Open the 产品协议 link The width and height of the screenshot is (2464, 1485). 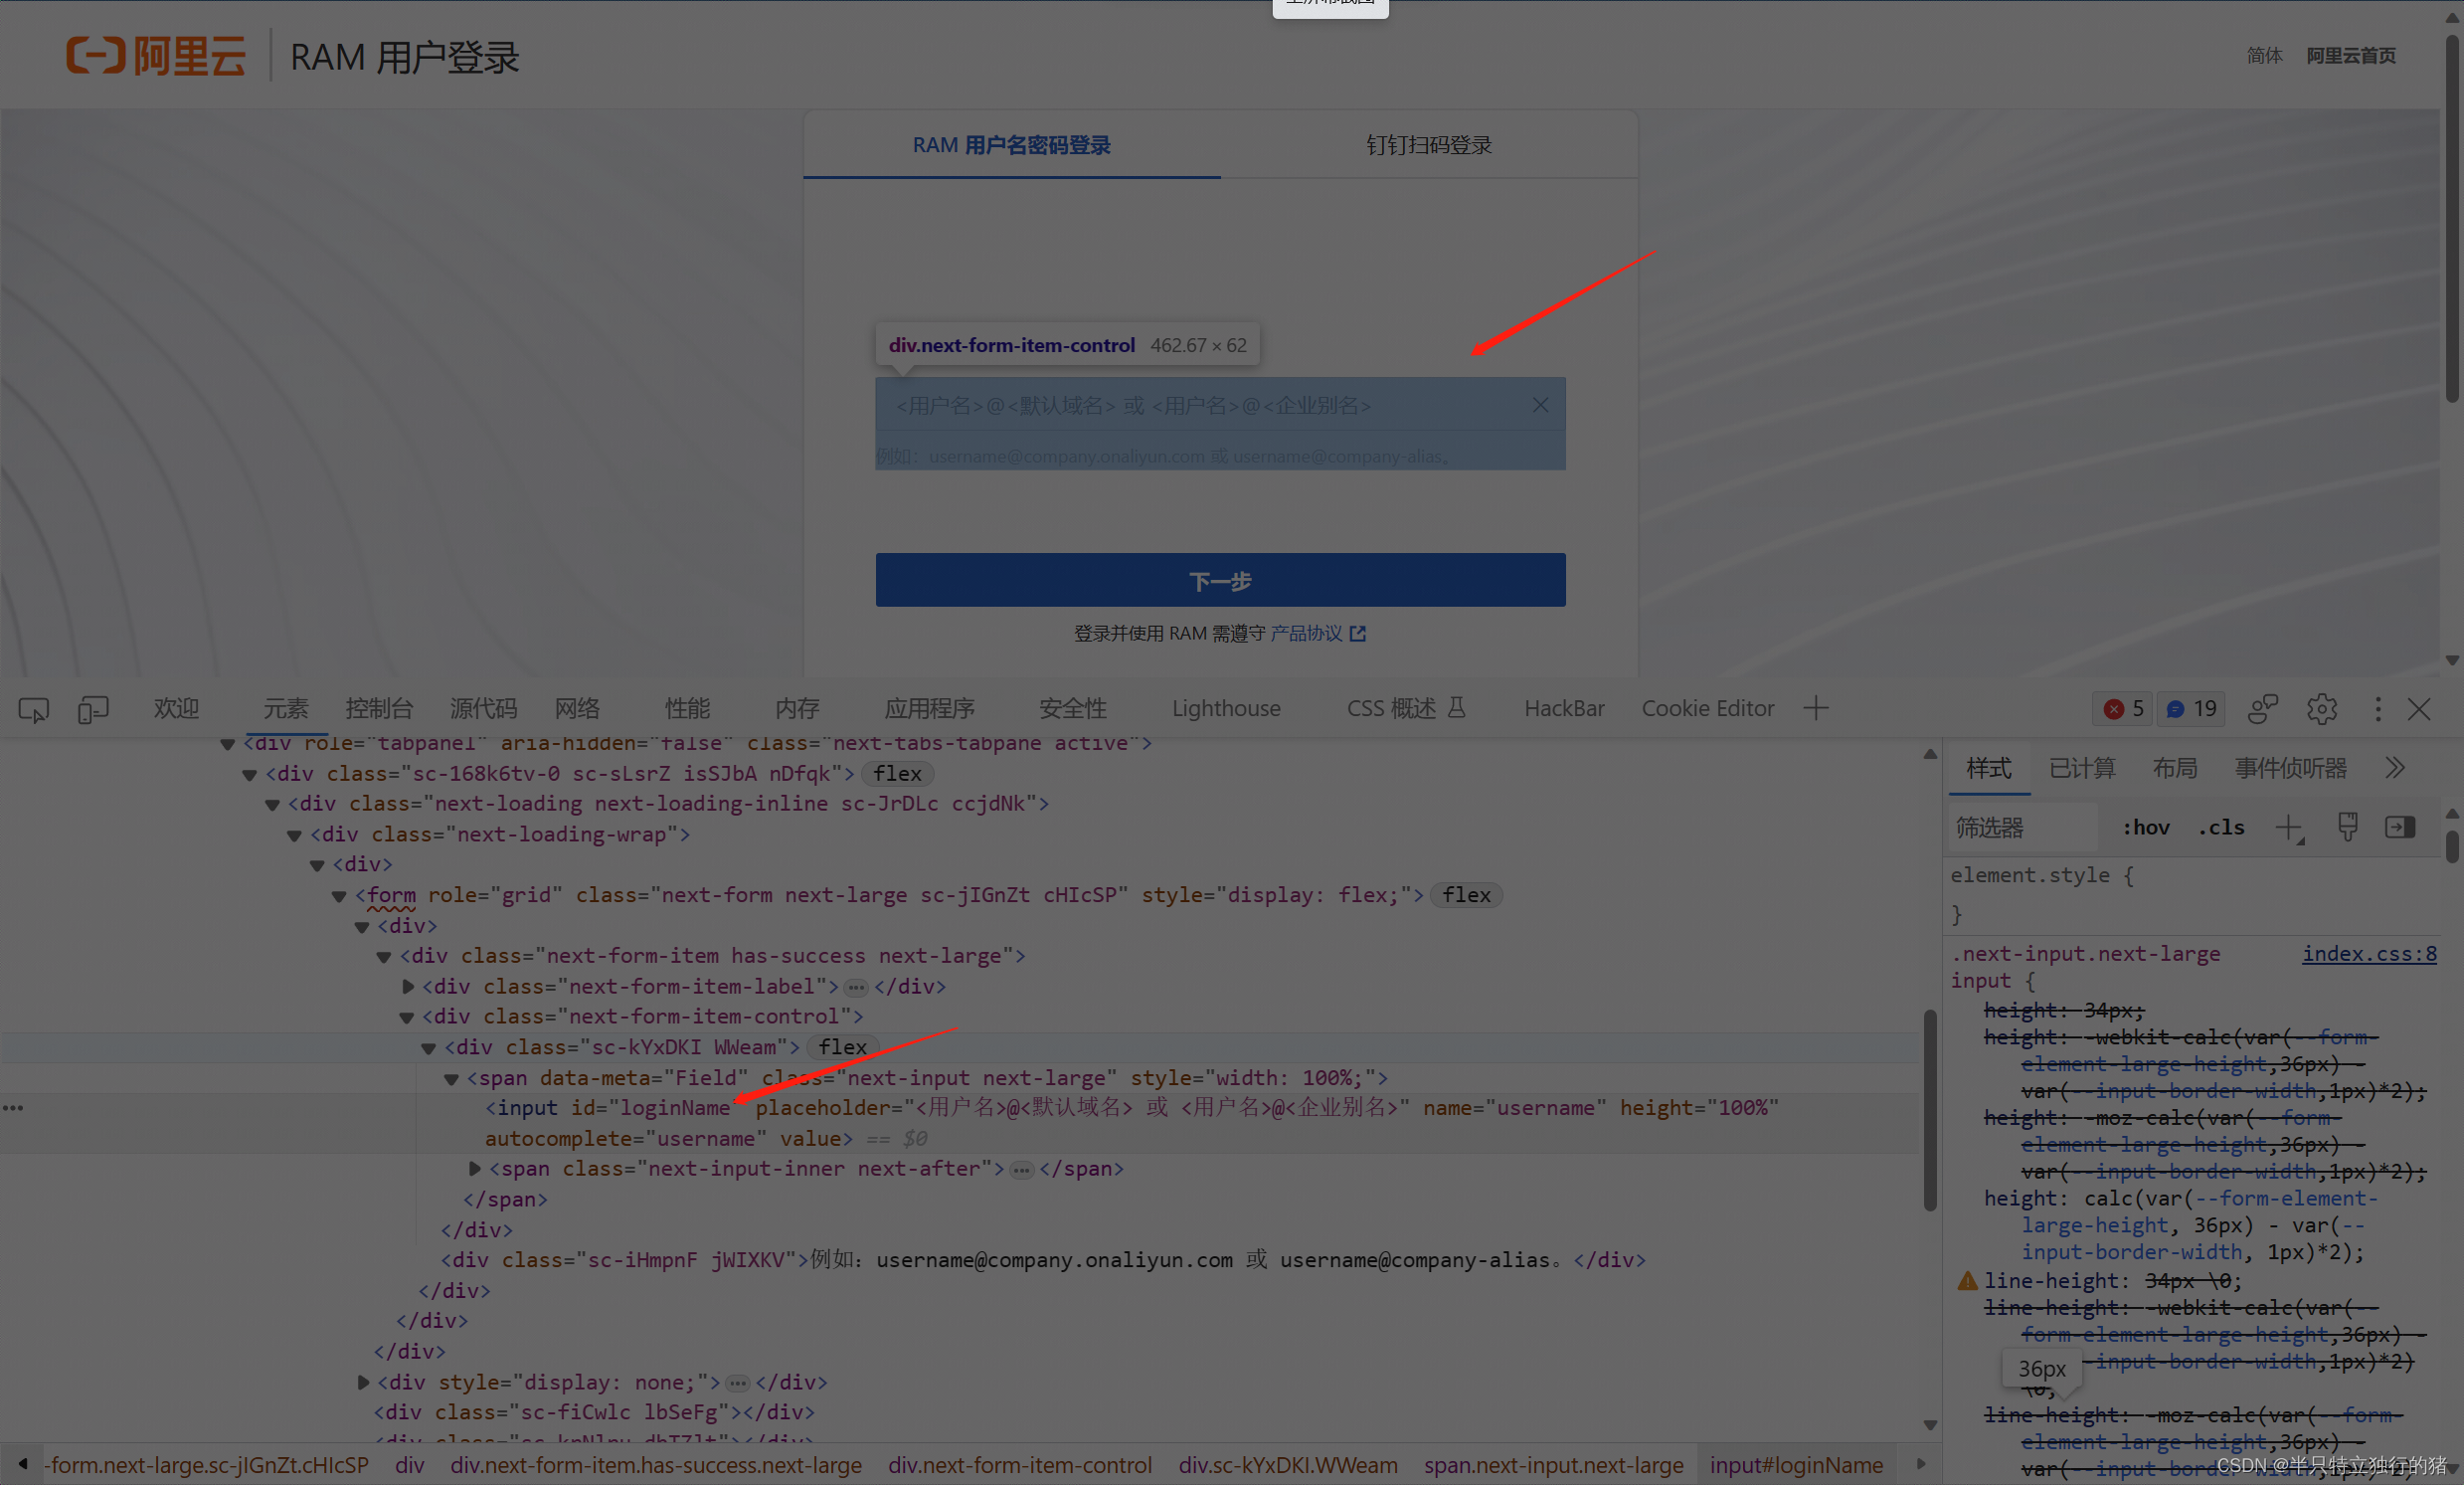pyautogui.click(x=1306, y=633)
